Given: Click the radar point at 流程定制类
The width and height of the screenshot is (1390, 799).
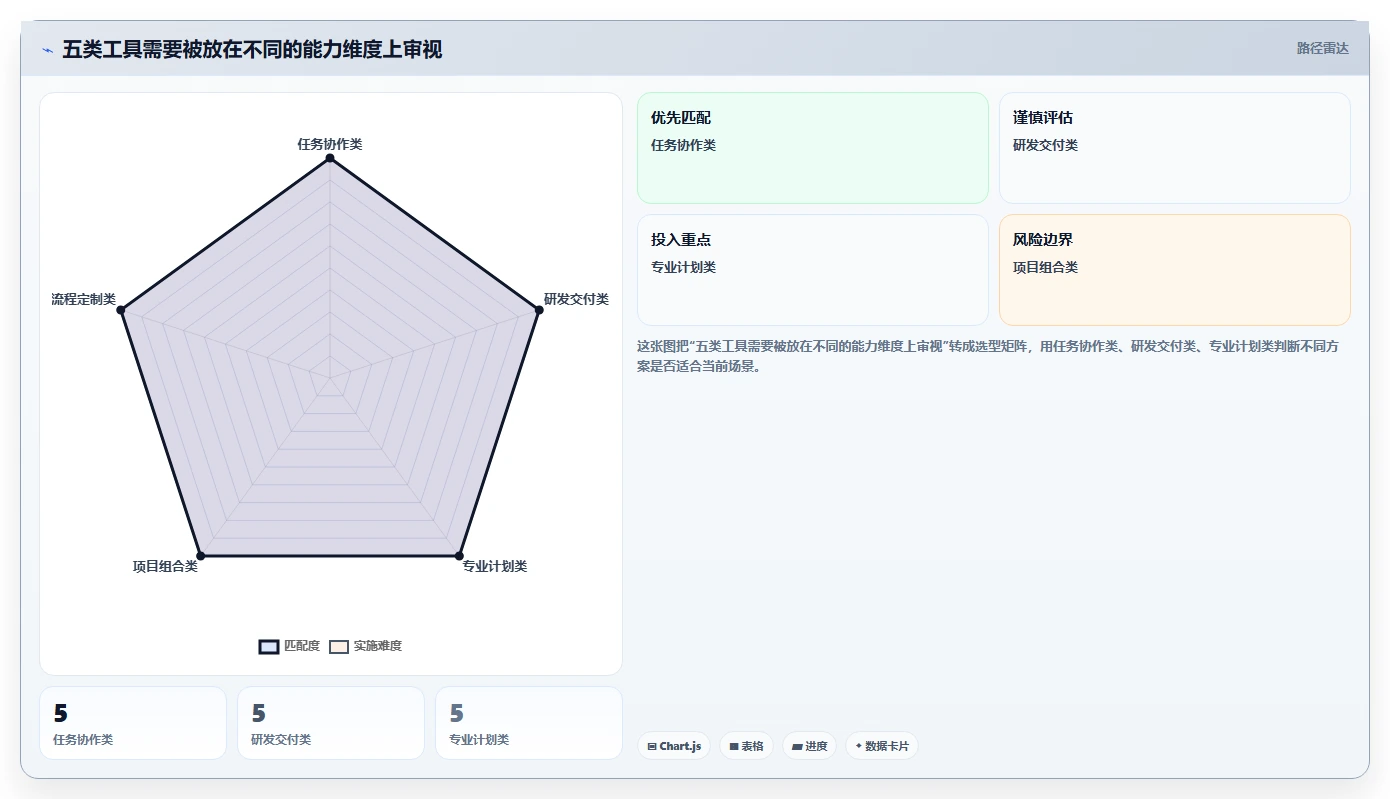Looking at the screenshot, I should (x=121, y=310).
